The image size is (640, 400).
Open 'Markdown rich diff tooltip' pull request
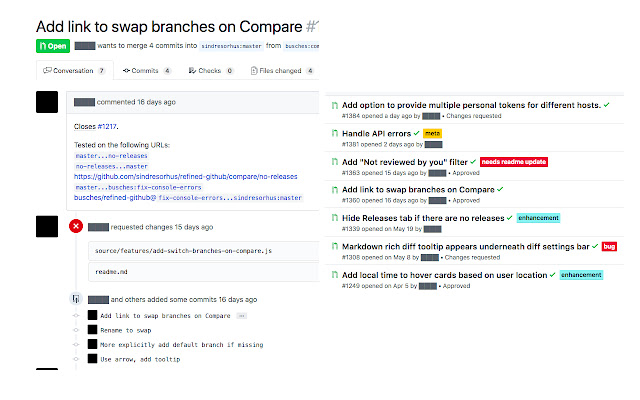pos(464,245)
